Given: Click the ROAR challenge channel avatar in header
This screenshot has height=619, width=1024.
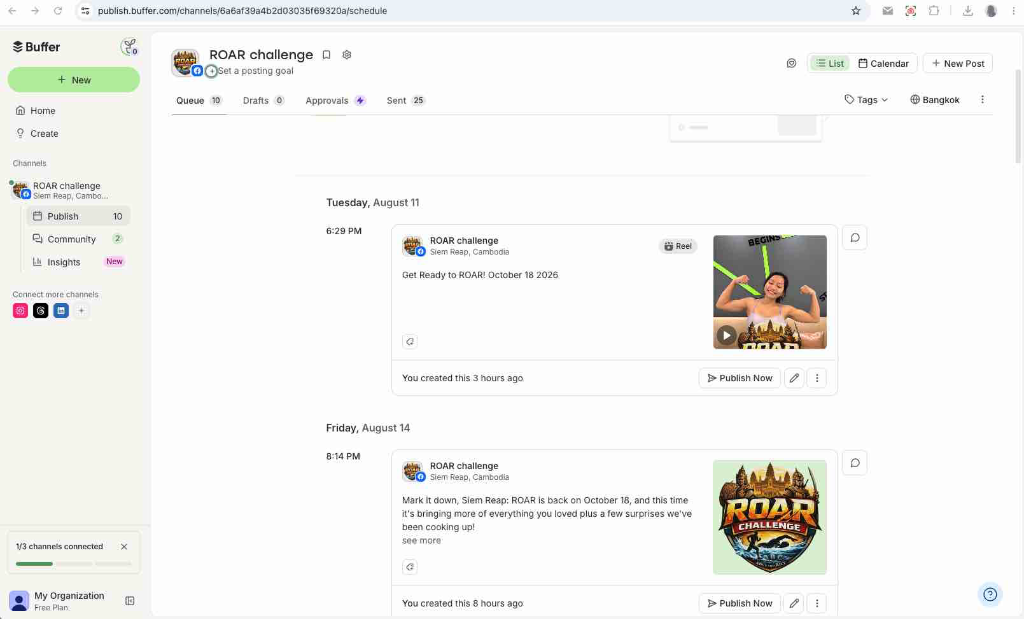Looking at the screenshot, I should 185,63.
